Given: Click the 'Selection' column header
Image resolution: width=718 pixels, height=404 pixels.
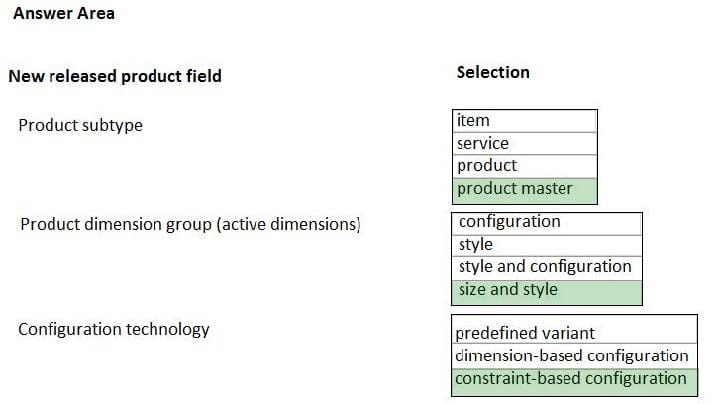Looking at the screenshot, I should (493, 72).
